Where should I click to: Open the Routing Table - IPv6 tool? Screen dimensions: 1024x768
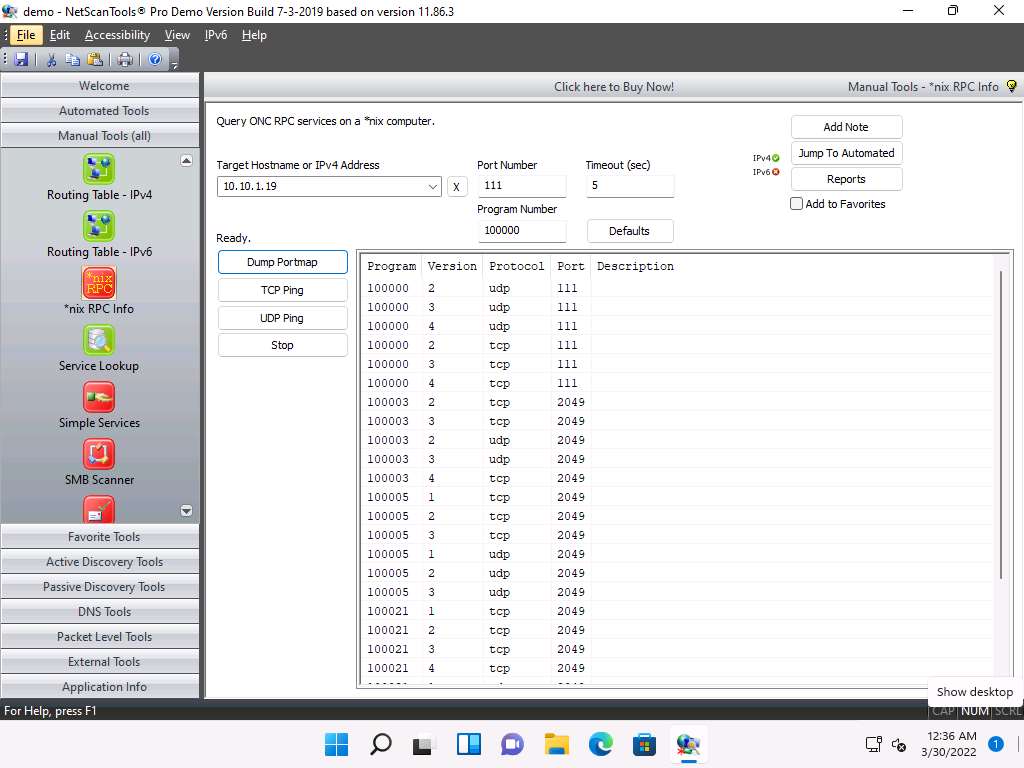[99, 227]
